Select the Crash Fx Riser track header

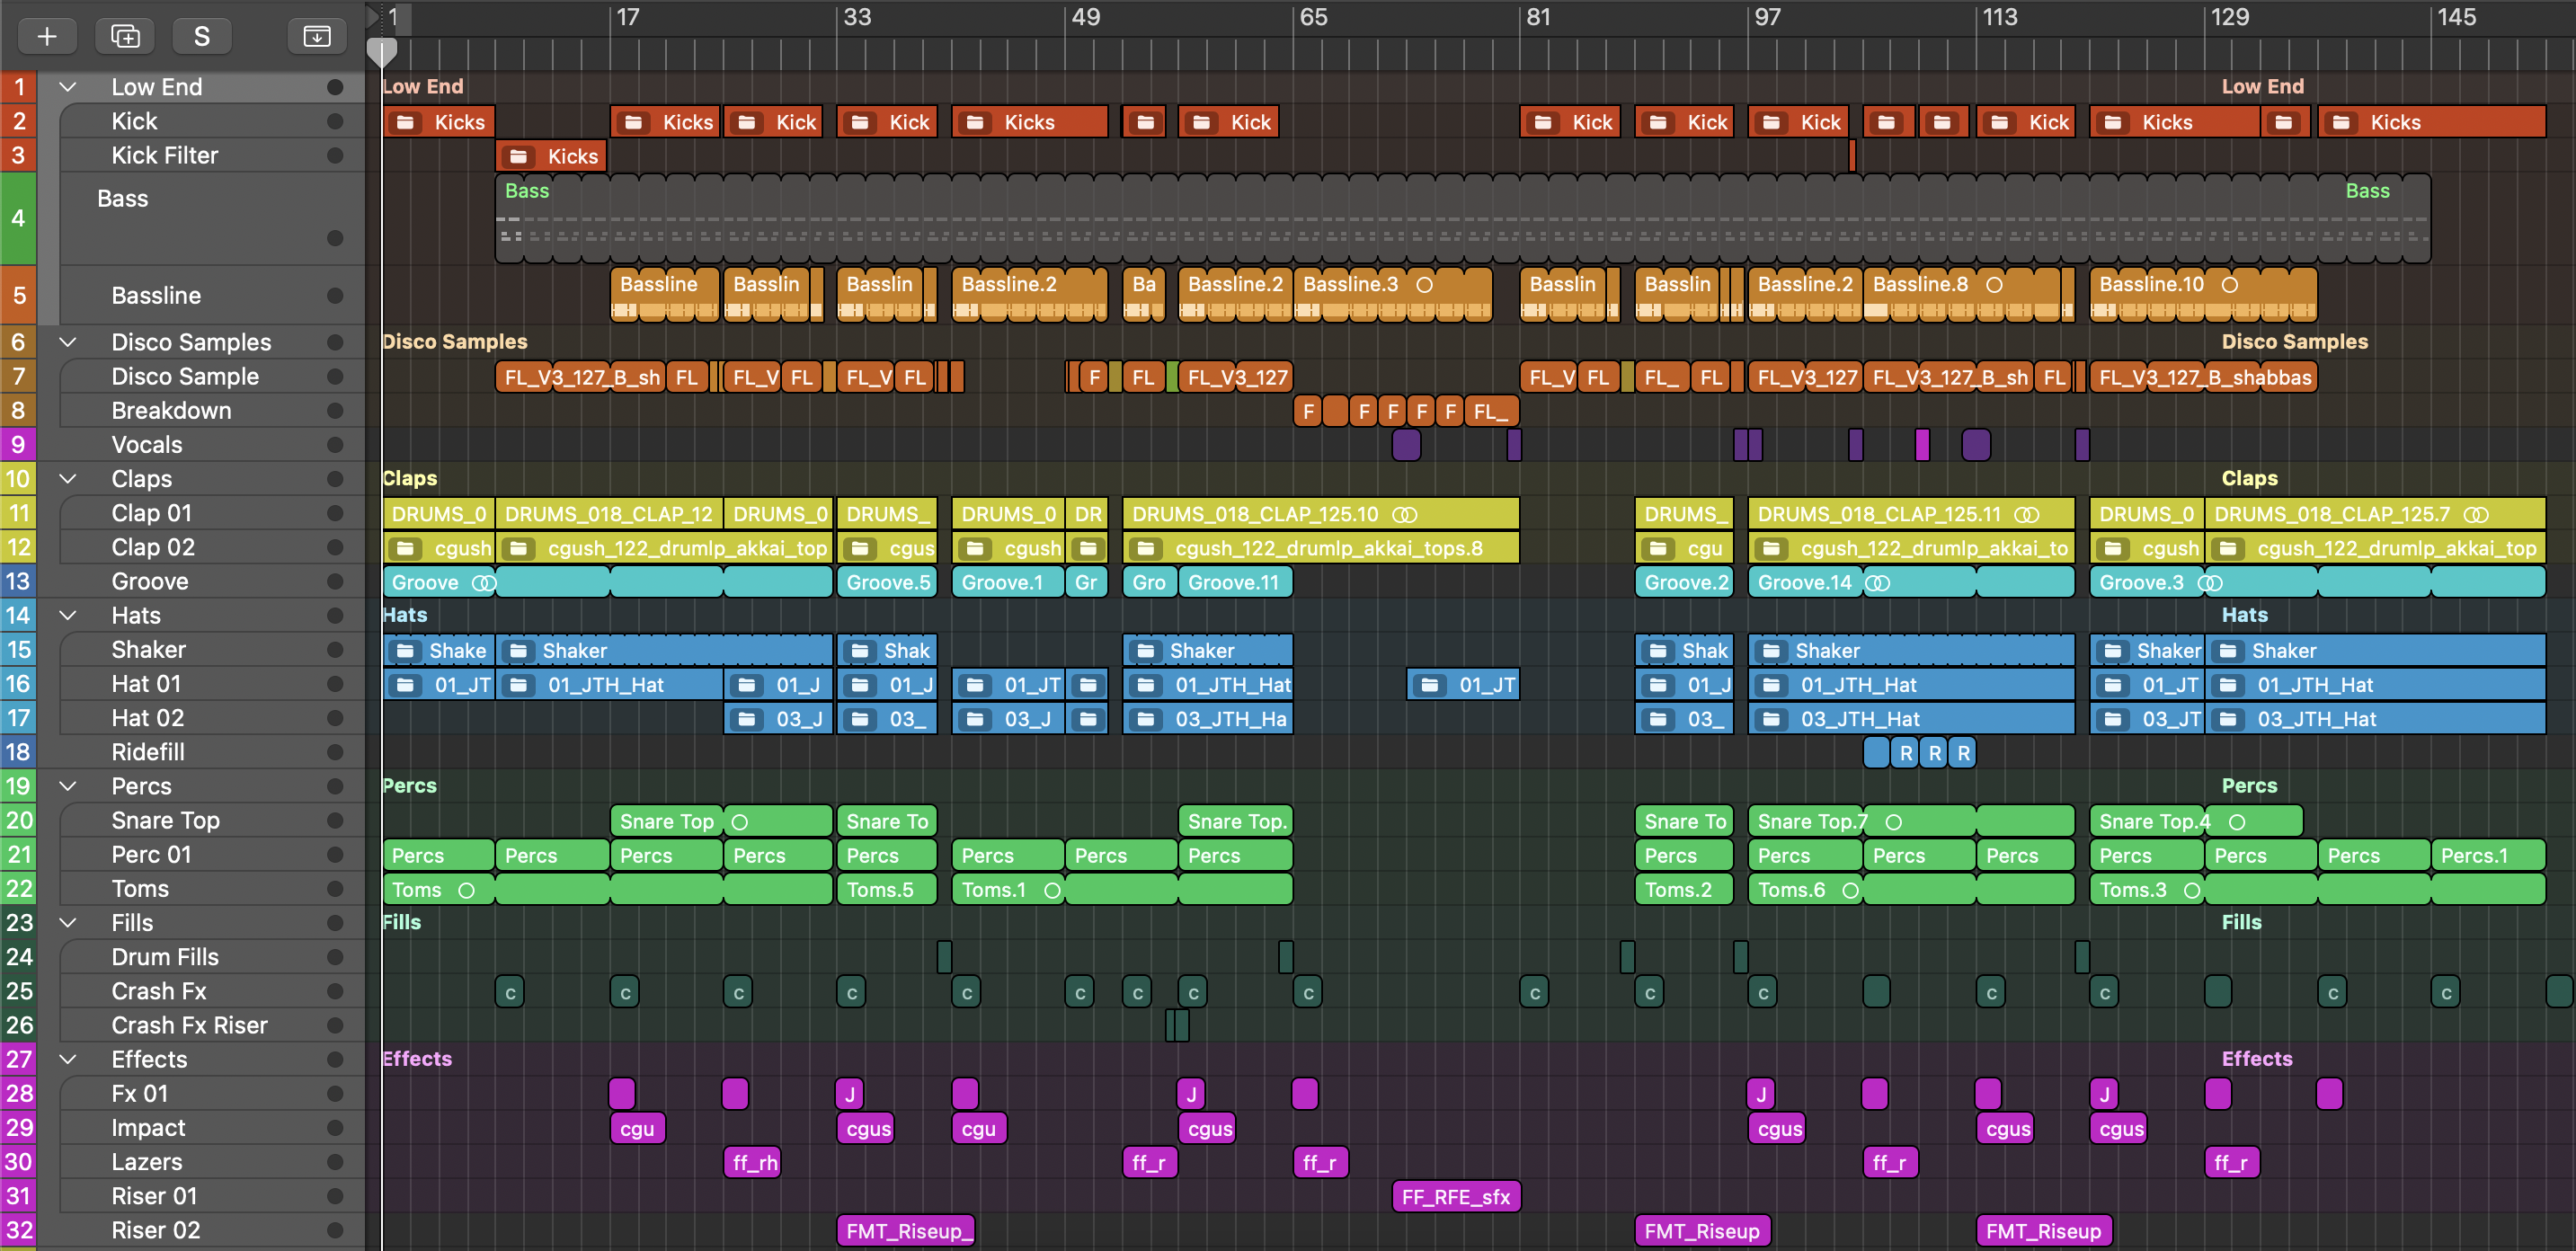(212, 1025)
